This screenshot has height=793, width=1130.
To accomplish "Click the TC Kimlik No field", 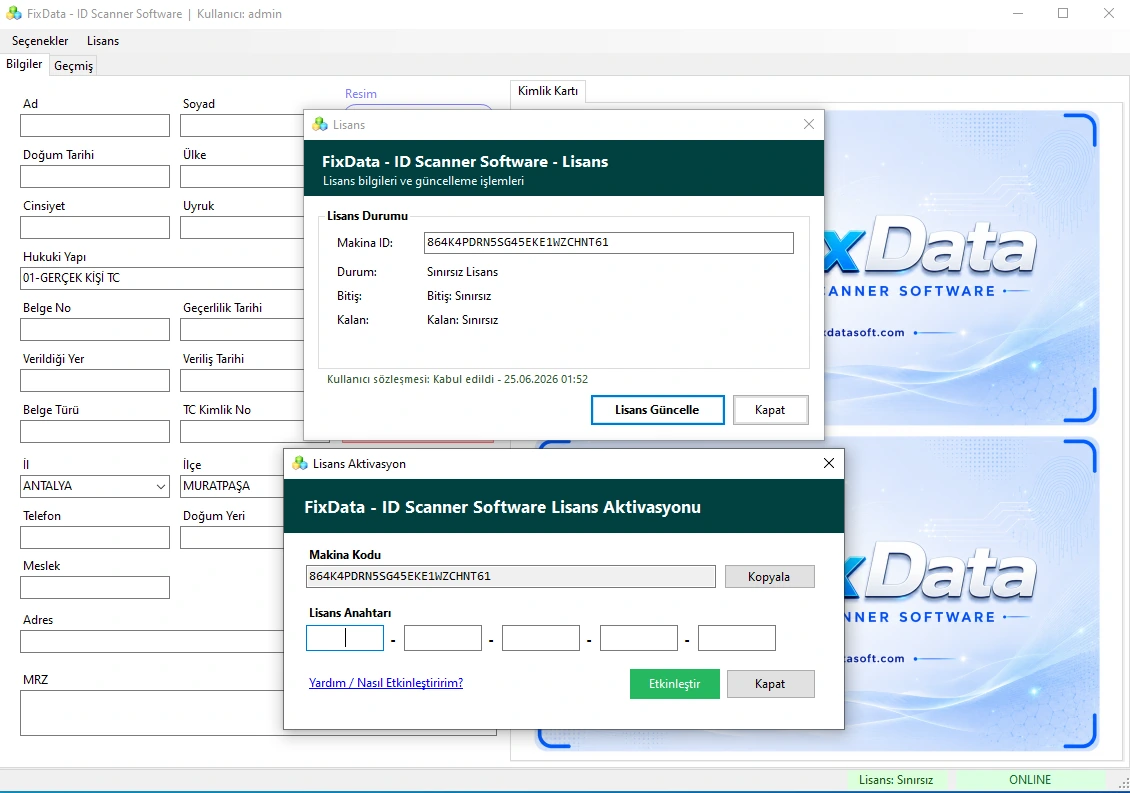I will coord(242,432).
